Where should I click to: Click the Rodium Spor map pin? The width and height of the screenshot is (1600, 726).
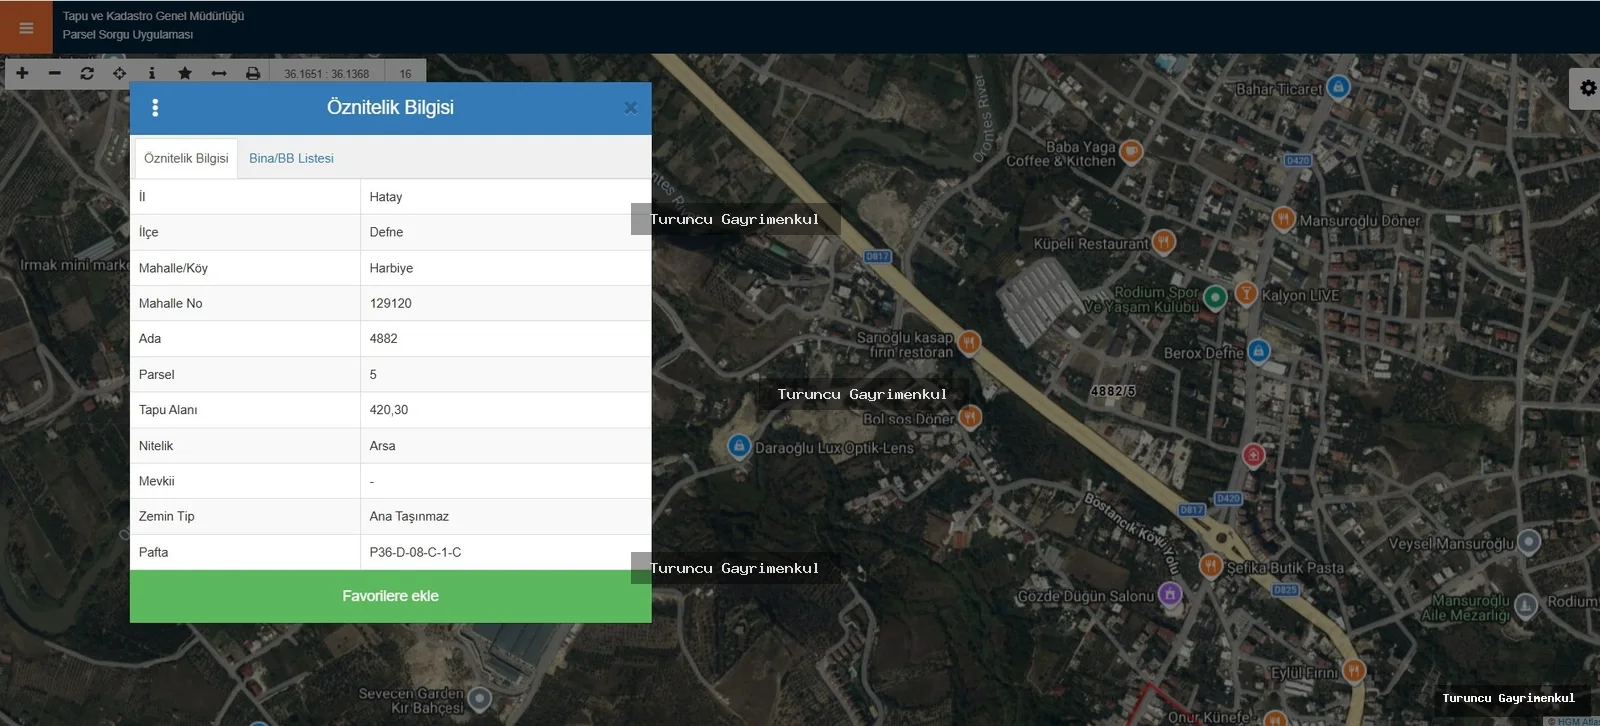(x=1215, y=296)
